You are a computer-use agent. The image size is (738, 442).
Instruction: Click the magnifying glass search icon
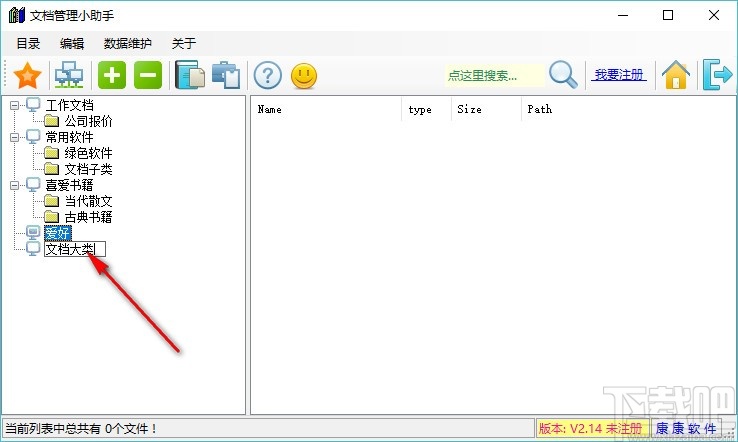[563, 75]
